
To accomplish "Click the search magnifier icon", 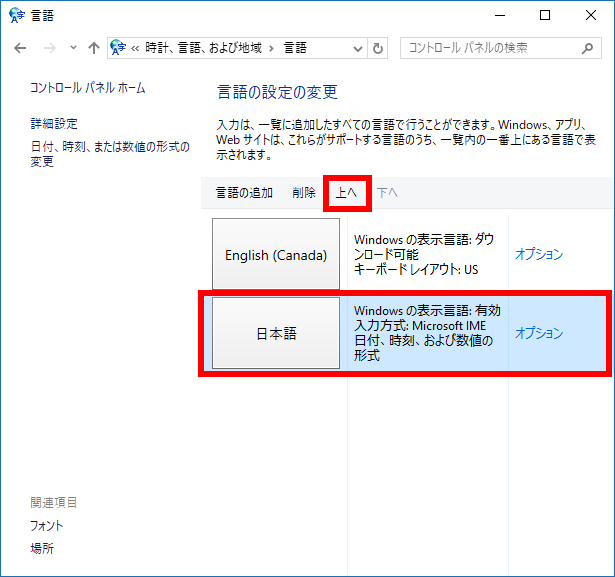I will pos(587,48).
